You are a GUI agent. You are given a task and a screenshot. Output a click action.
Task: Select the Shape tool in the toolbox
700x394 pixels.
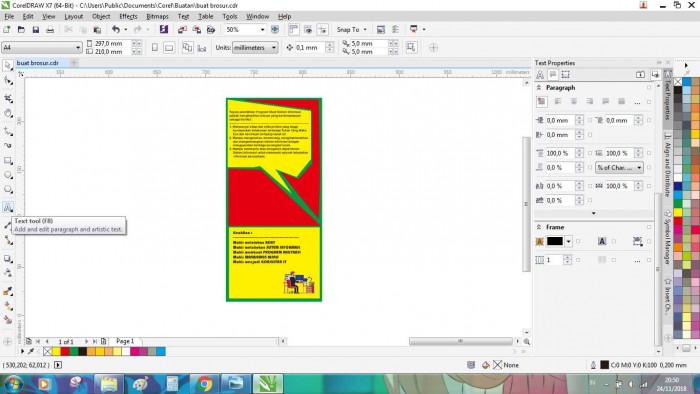(x=8, y=81)
